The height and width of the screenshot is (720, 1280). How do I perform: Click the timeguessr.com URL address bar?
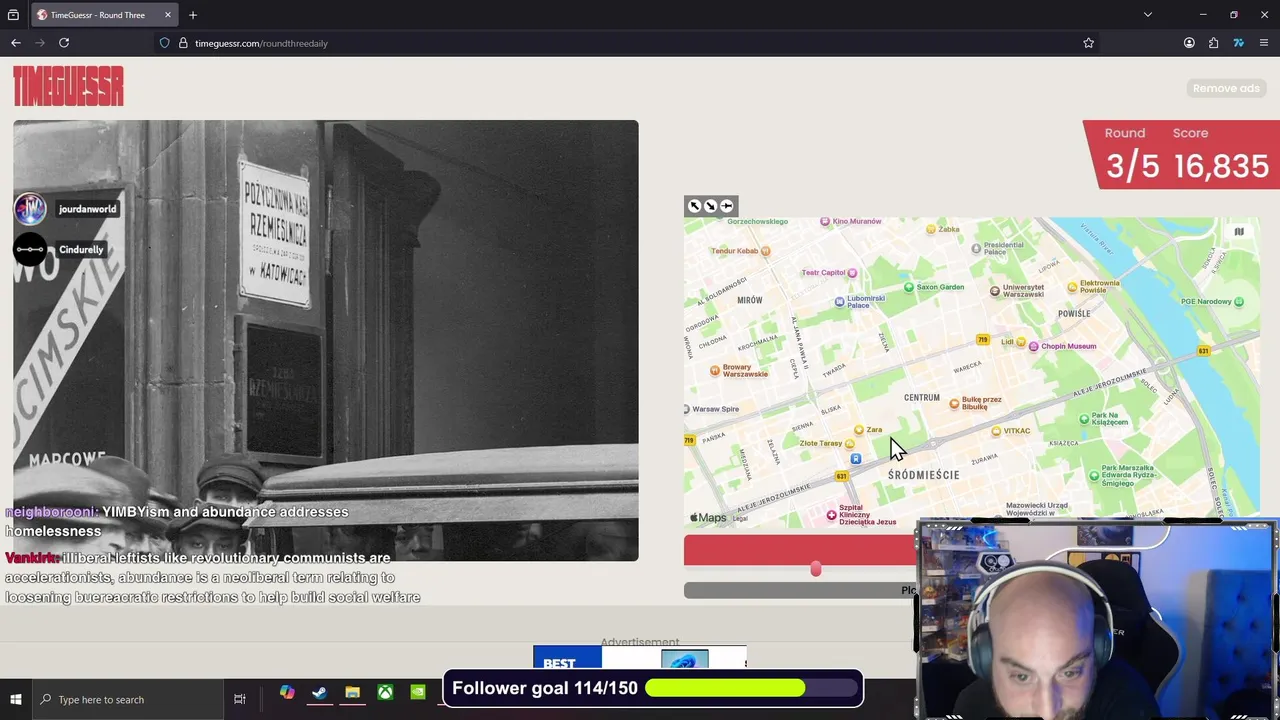coord(620,43)
